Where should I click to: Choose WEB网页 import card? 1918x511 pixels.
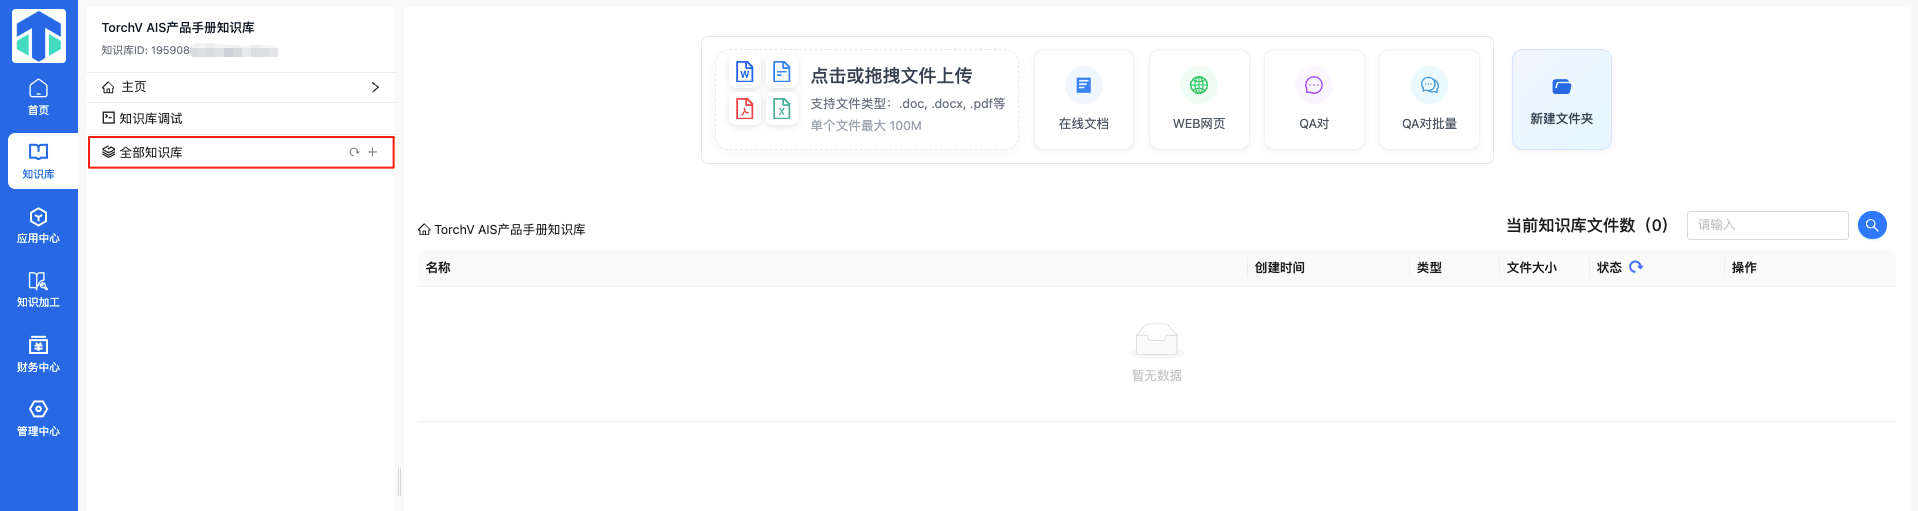pos(1199,100)
